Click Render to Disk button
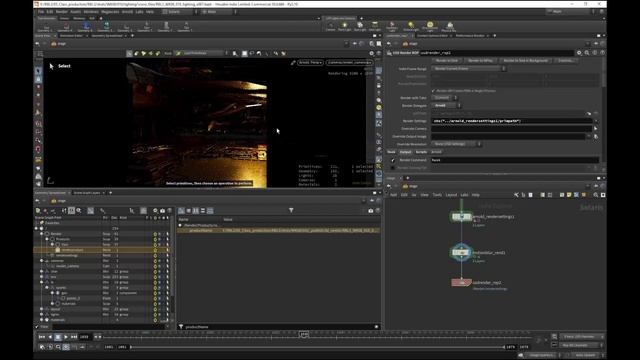Image resolution: width=640 pixels, height=360 pixels. coord(447,60)
